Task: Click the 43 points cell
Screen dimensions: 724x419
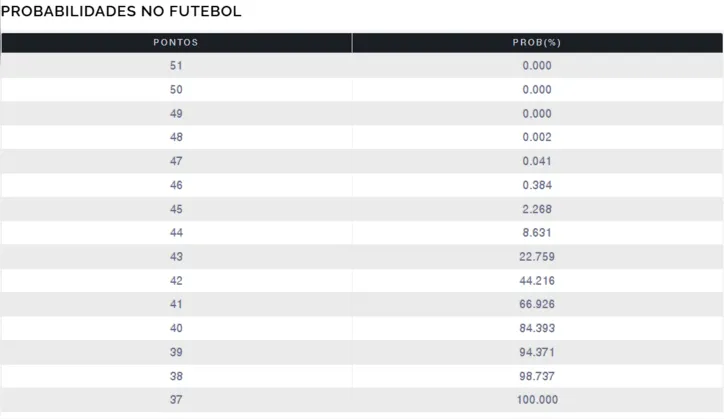Action: point(176,257)
